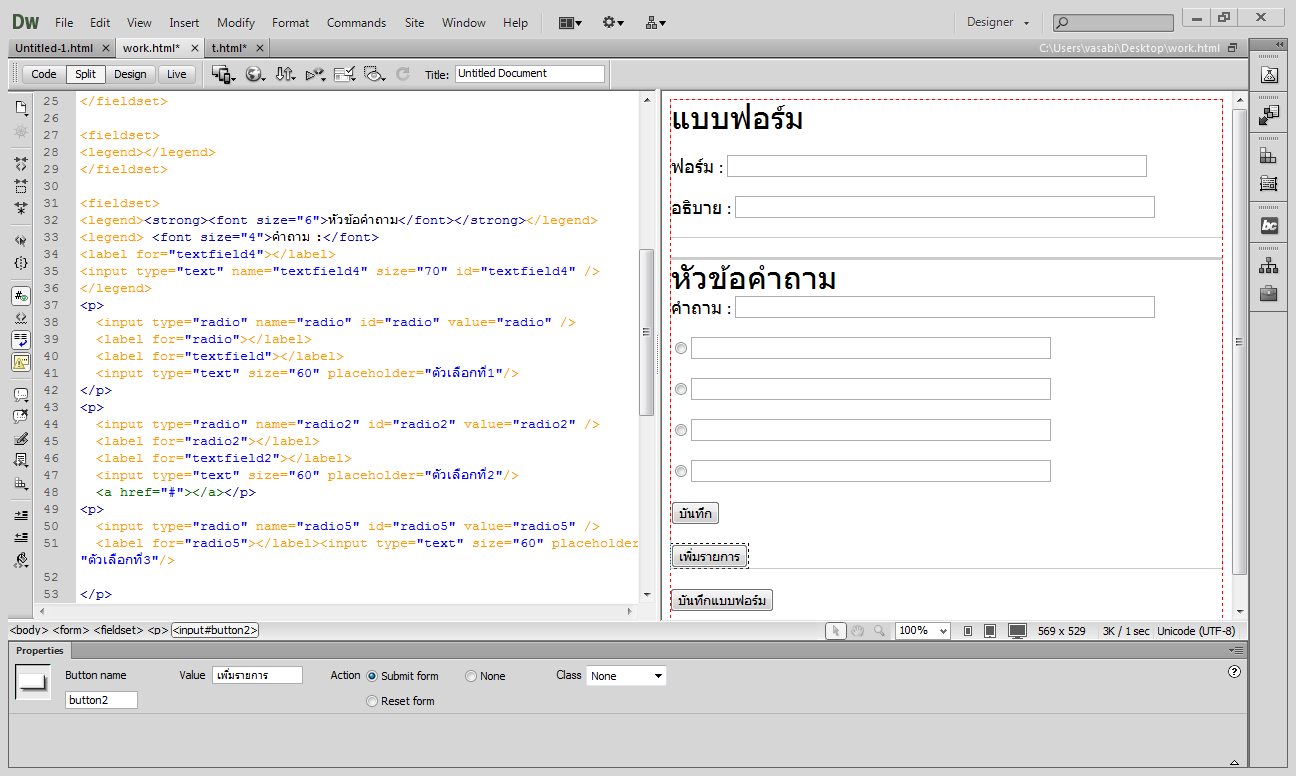The width and height of the screenshot is (1296, 776).
Task: Open Move or Convert CSS icon
Action: point(21,484)
